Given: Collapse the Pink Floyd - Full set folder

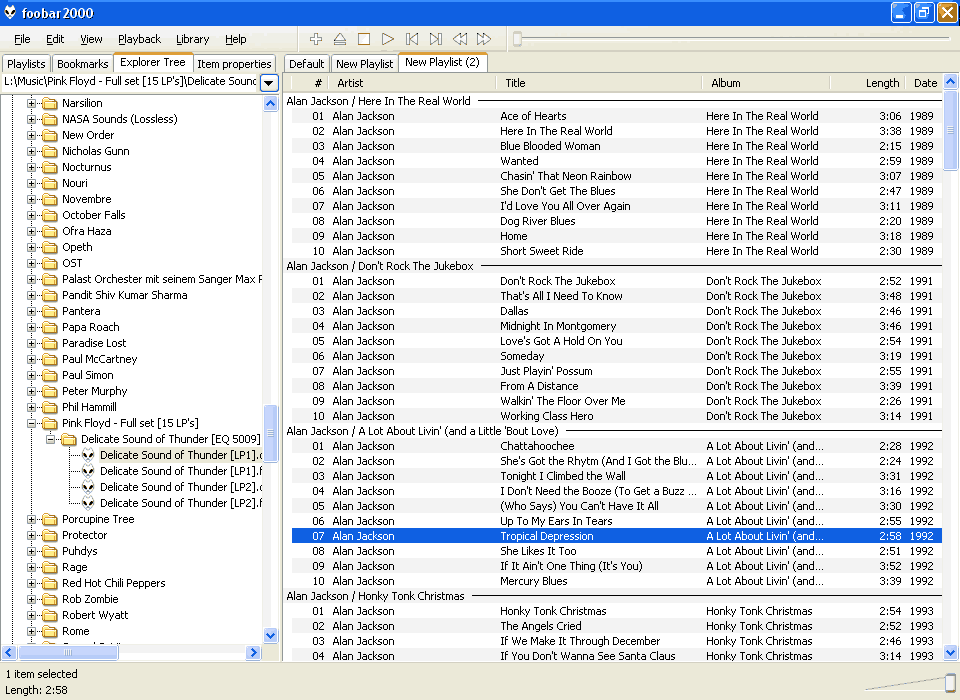Looking at the screenshot, I should pyautogui.click(x=31, y=423).
